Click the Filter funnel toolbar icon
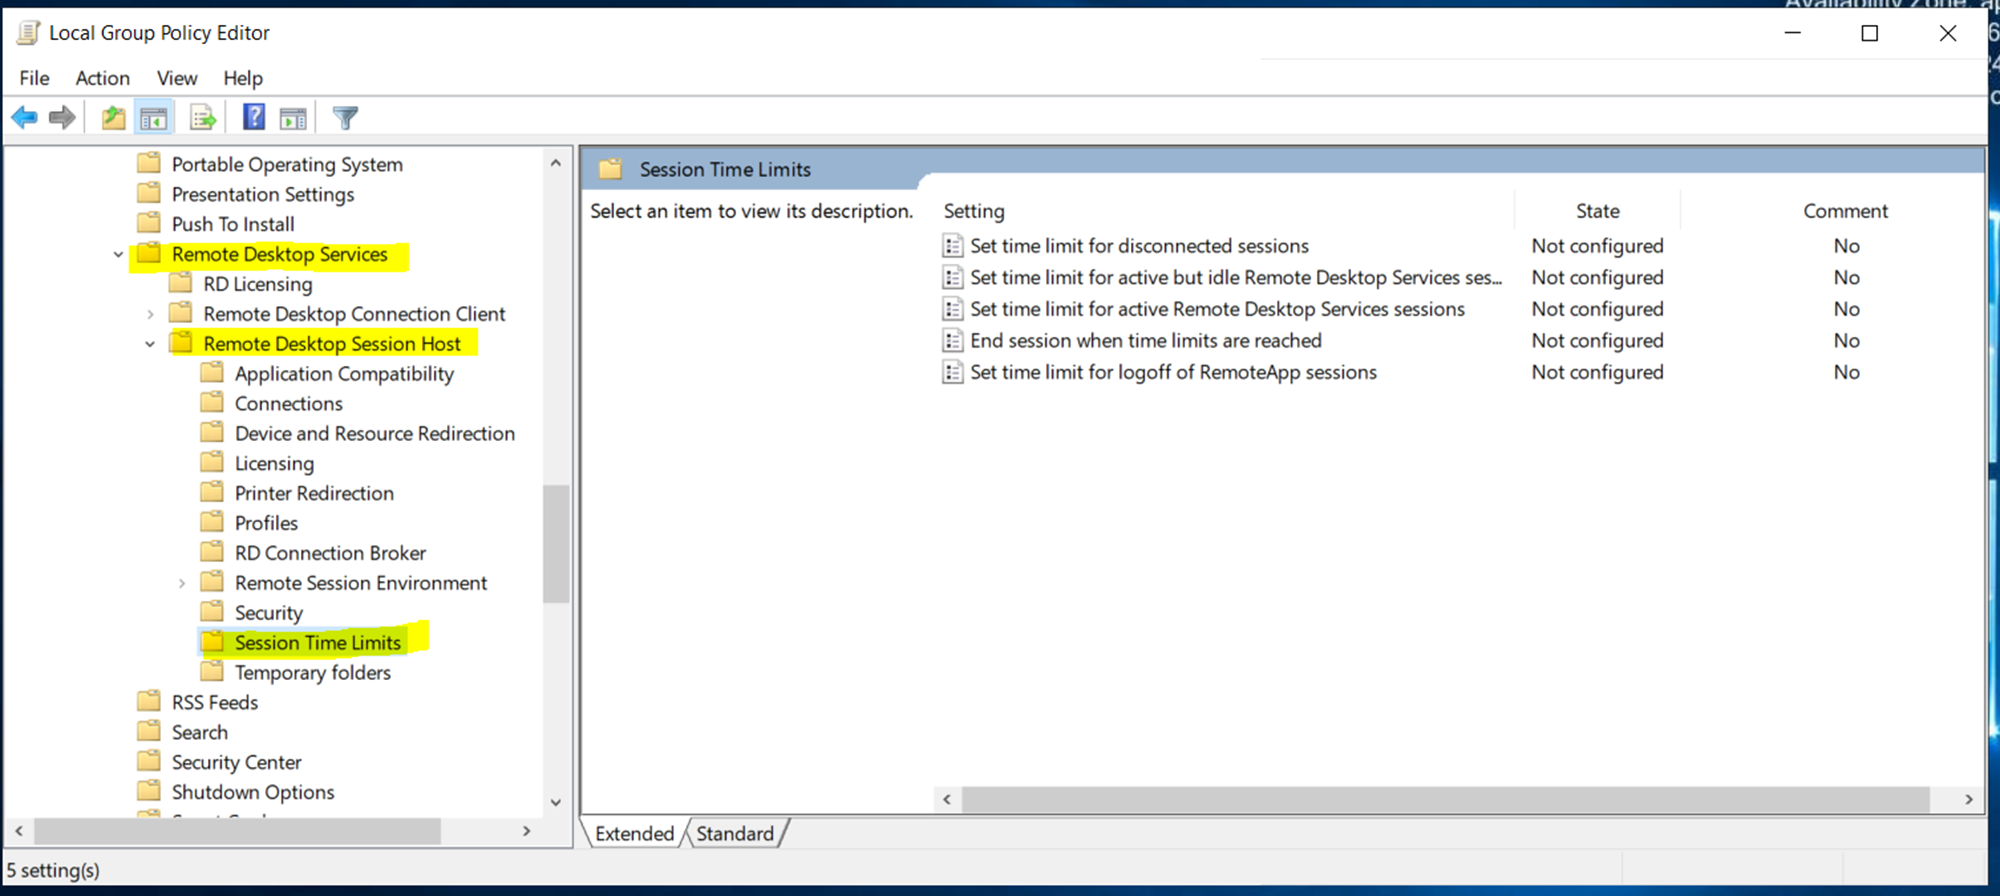The image size is (2000, 896). tap(345, 118)
